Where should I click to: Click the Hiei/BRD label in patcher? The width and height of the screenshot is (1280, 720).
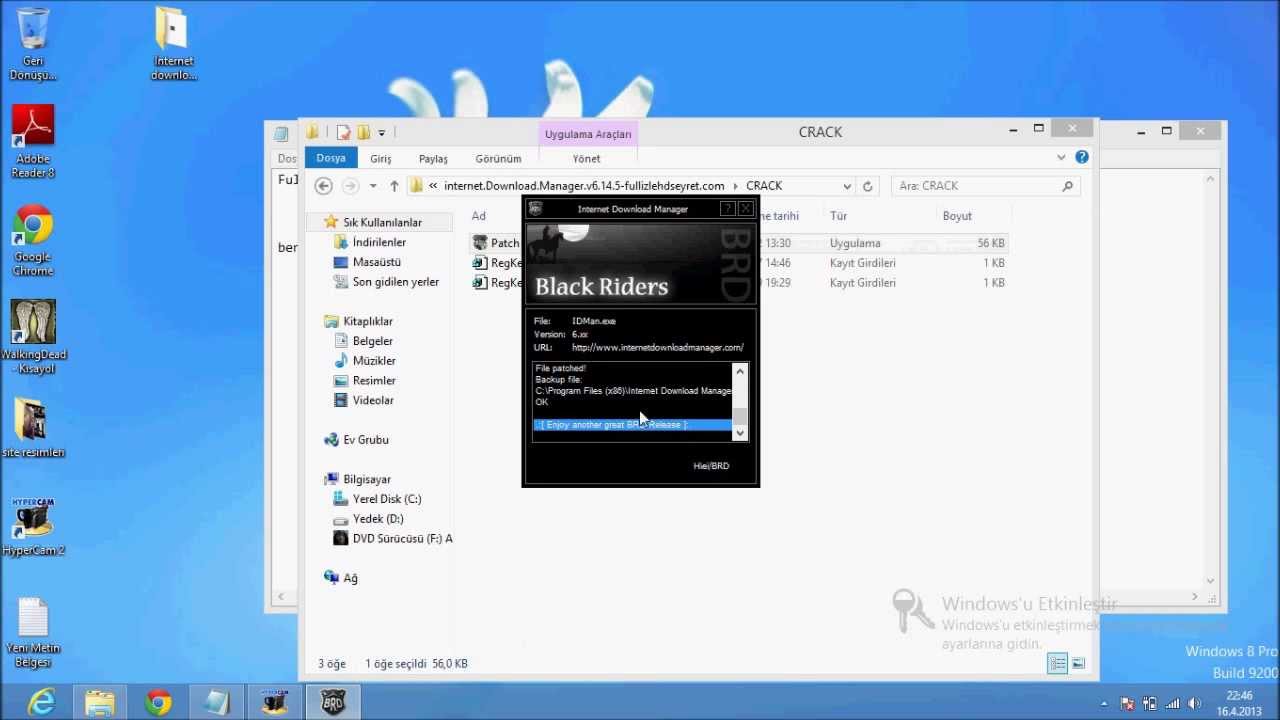pyautogui.click(x=711, y=466)
